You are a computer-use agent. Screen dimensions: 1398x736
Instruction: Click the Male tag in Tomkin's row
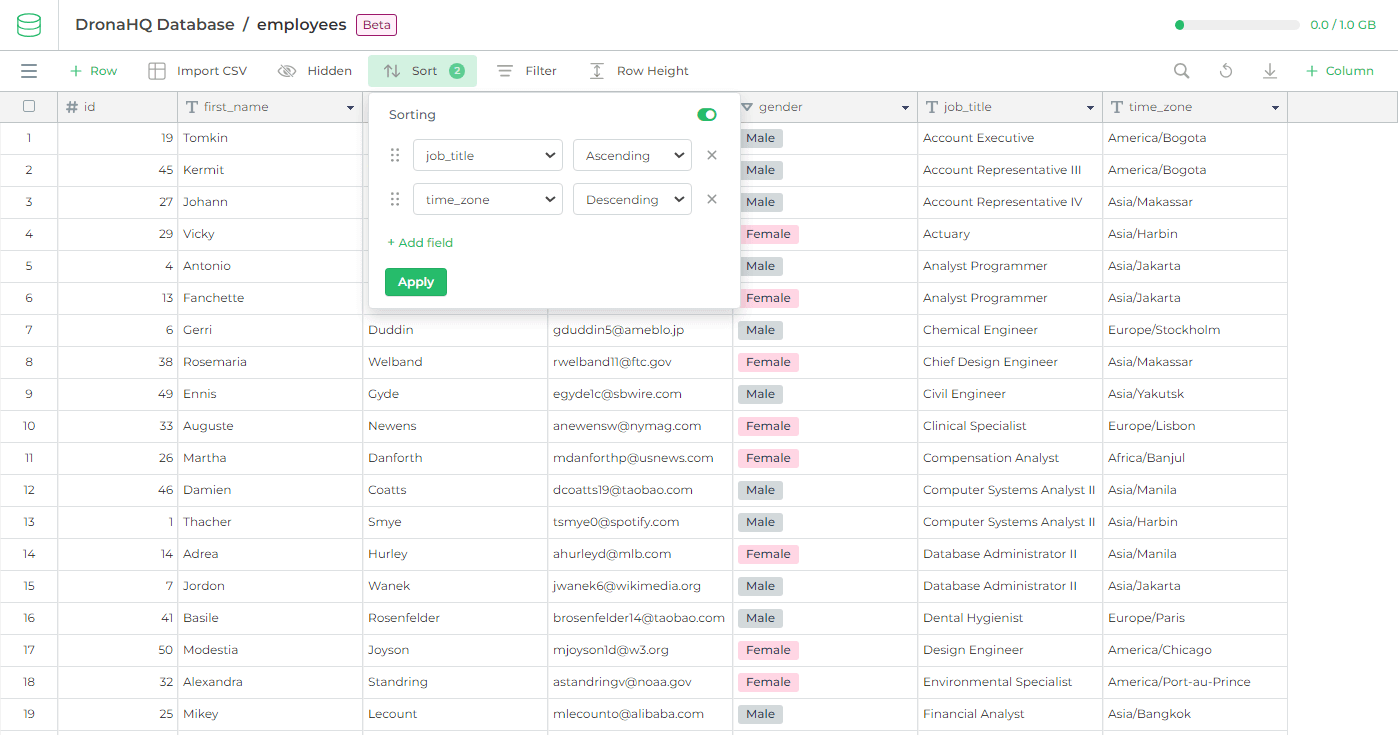(x=760, y=138)
